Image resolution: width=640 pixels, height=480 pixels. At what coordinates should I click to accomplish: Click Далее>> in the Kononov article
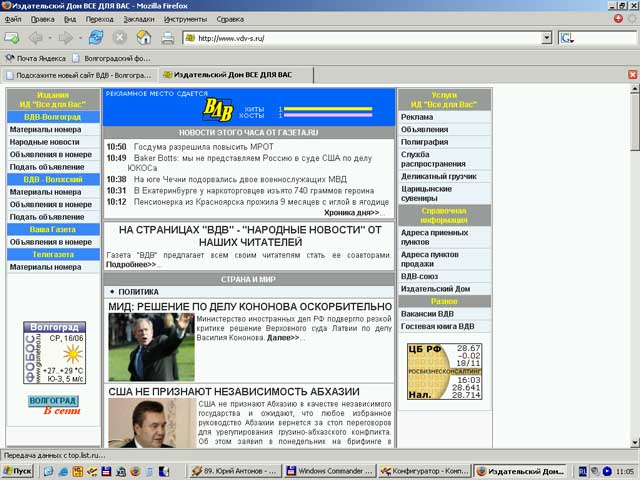283,338
